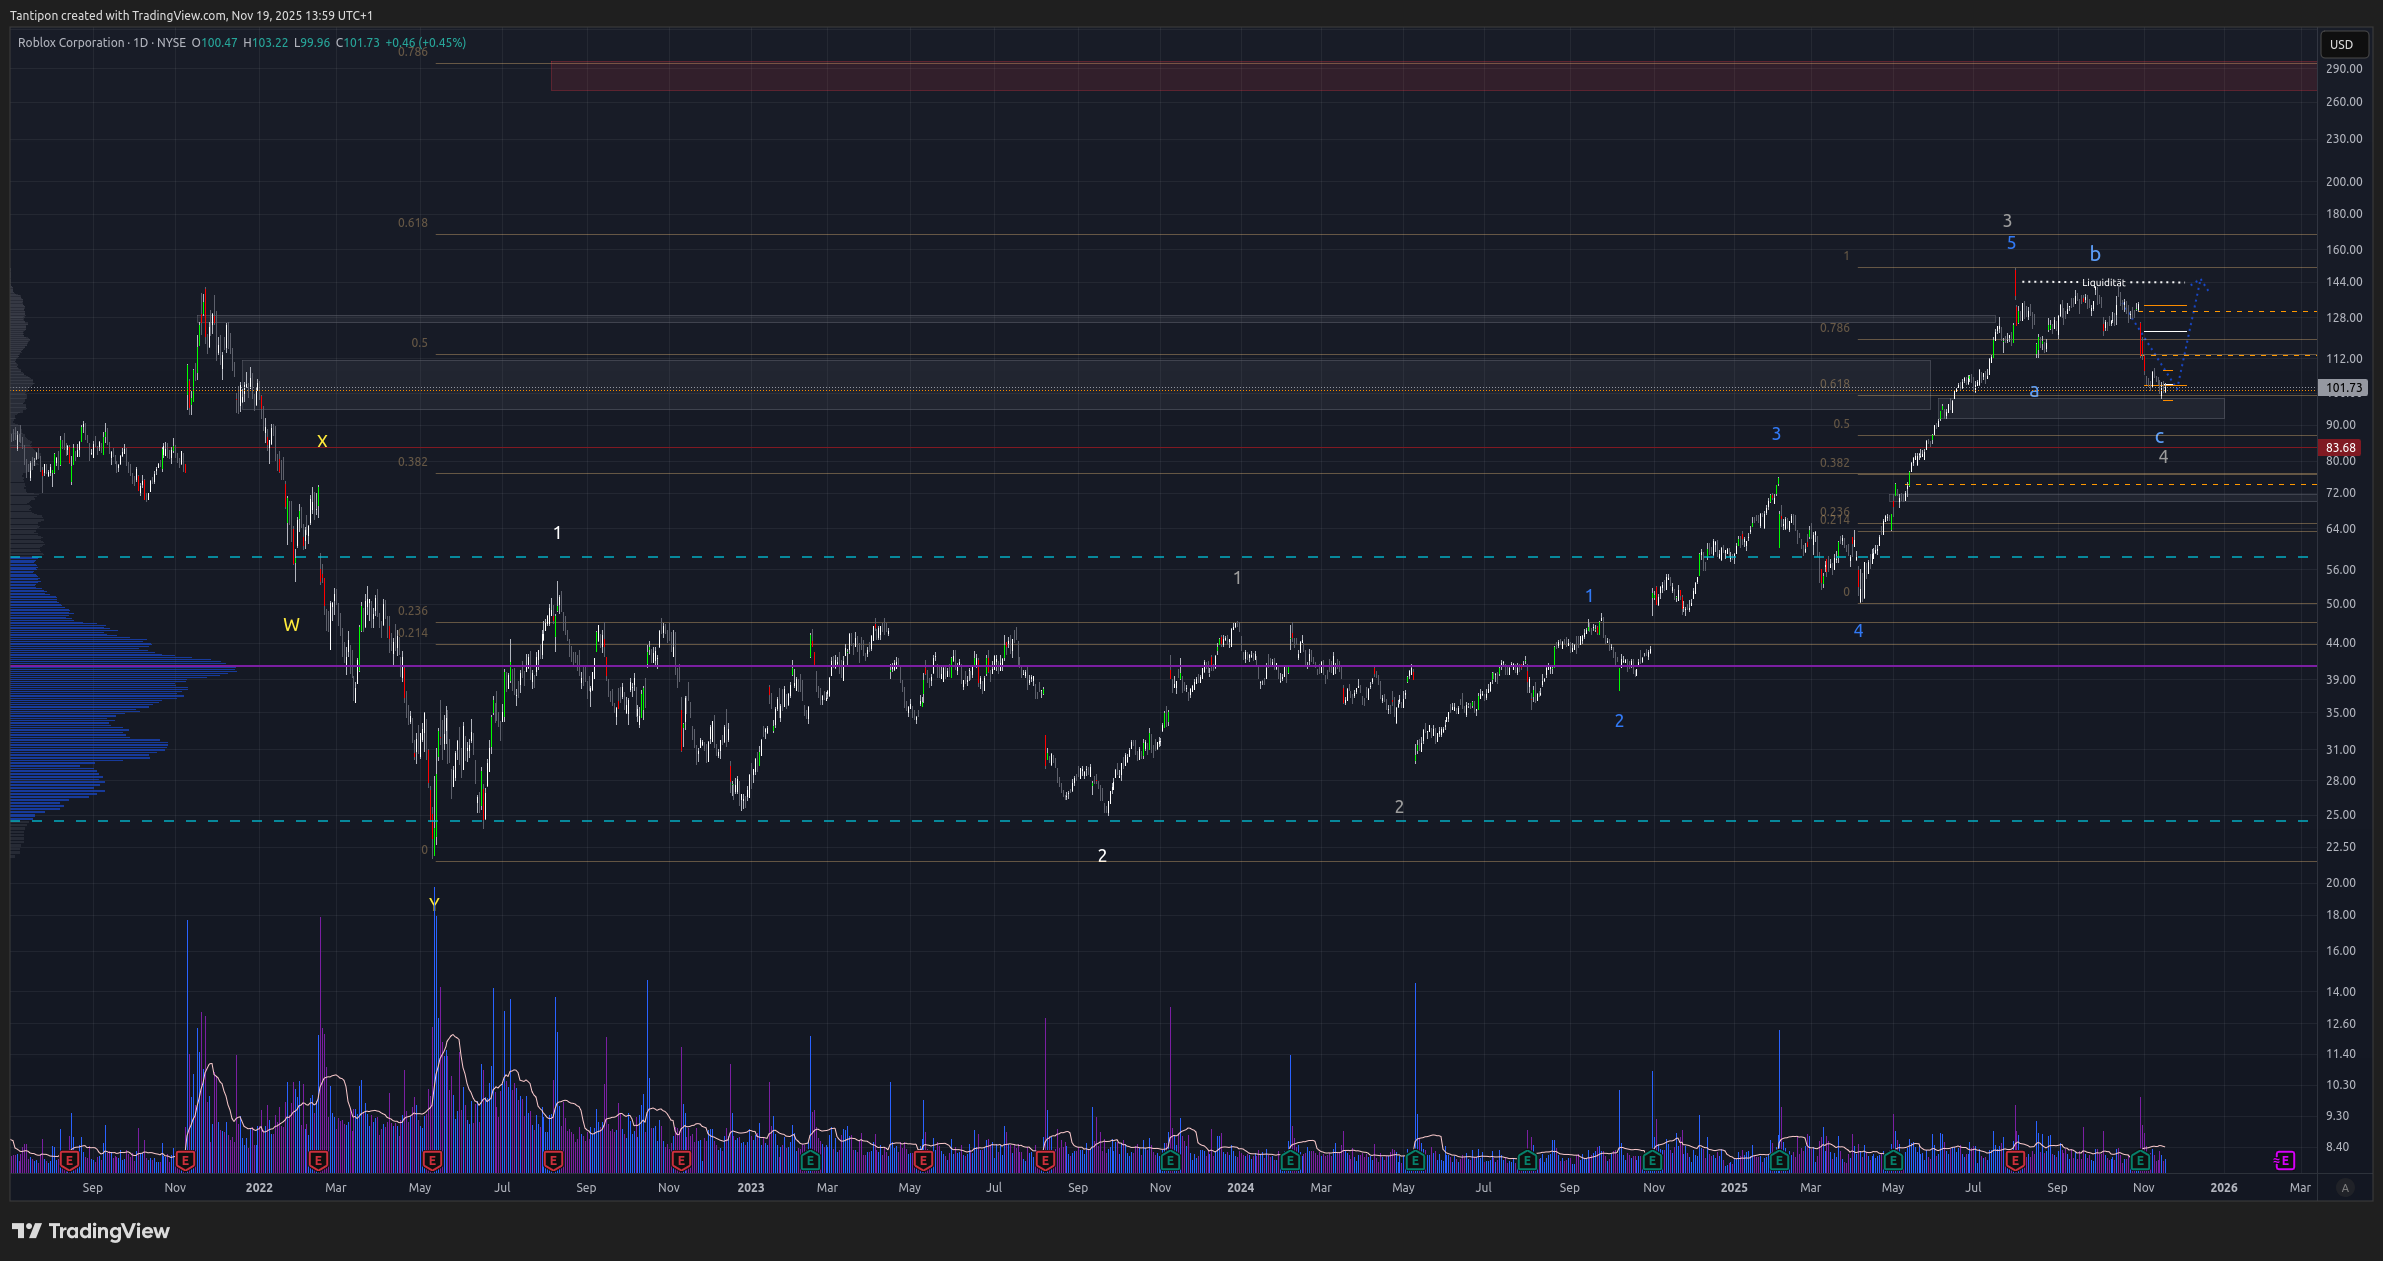Click the red earnings marker below May 2022

tap(432, 1160)
